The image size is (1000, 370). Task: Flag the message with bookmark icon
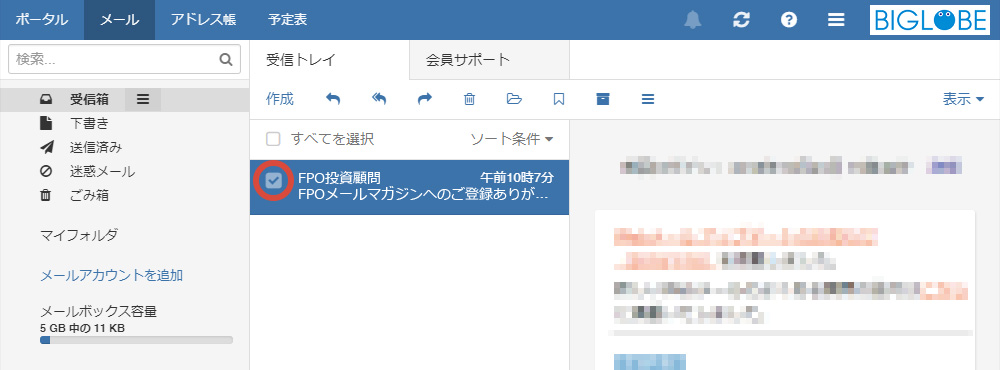click(559, 99)
